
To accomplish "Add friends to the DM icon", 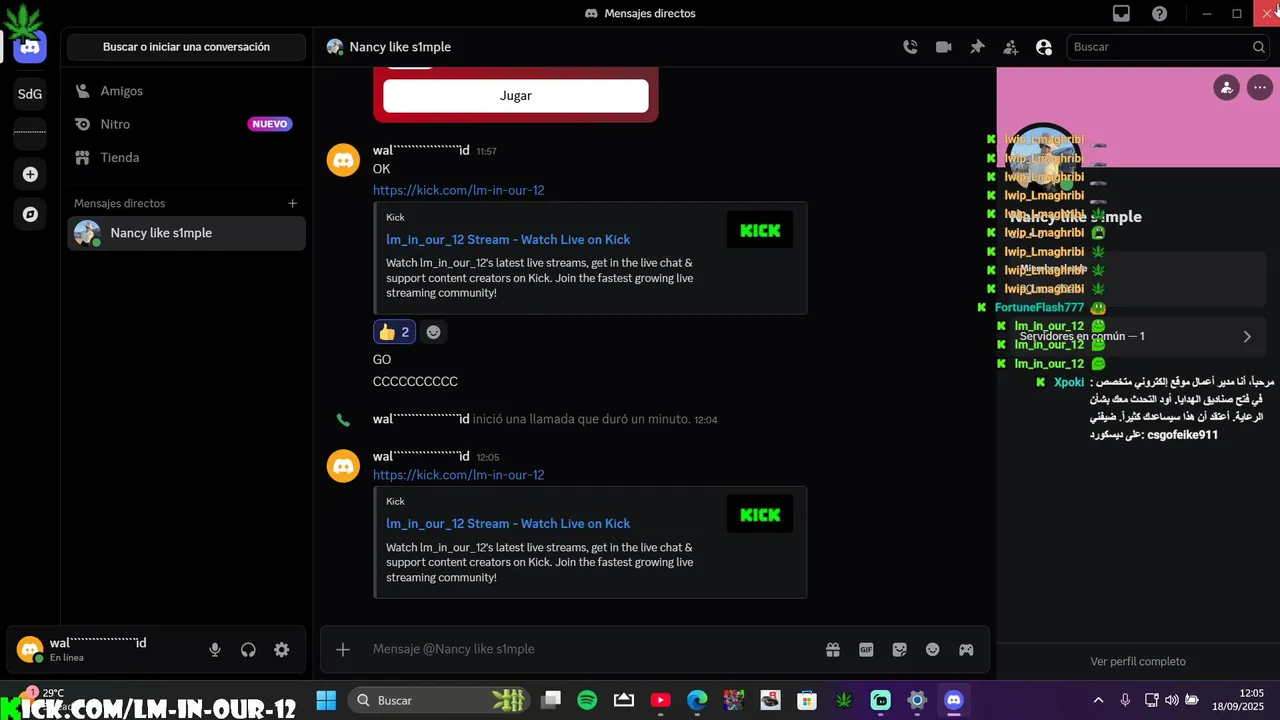I will (x=1011, y=47).
